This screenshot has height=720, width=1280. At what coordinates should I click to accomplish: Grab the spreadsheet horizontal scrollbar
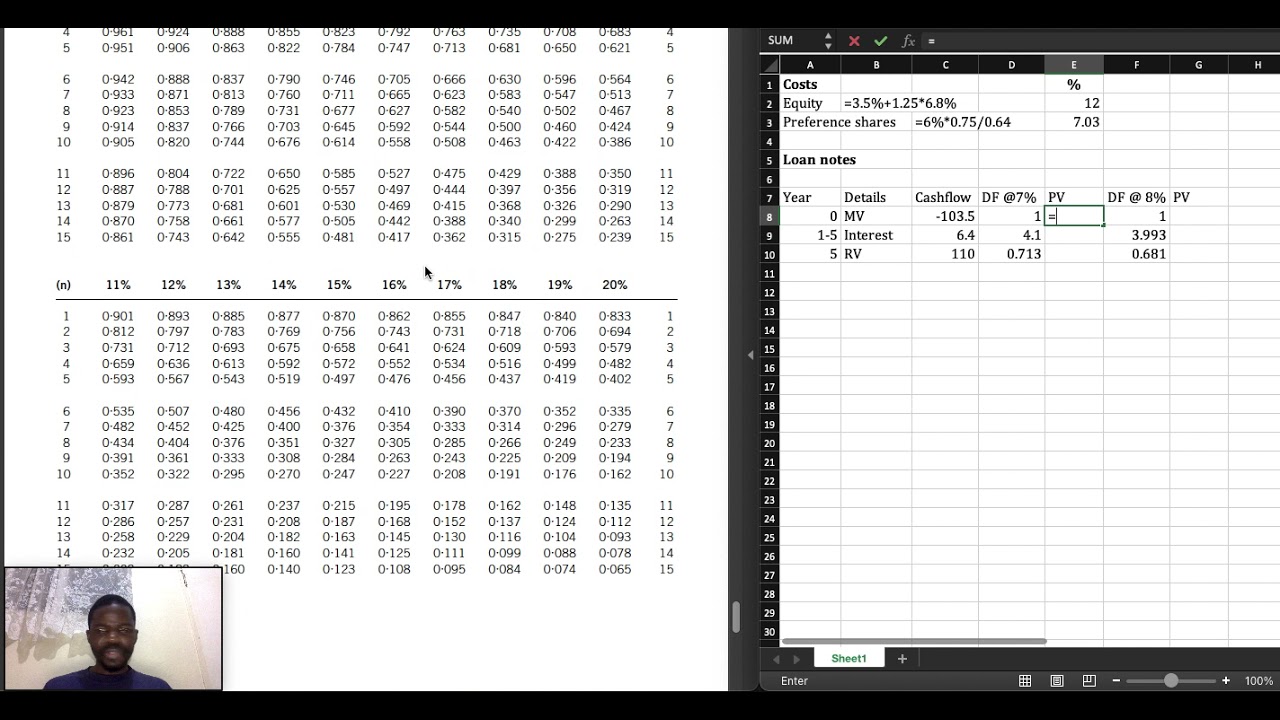click(x=914, y=641)
